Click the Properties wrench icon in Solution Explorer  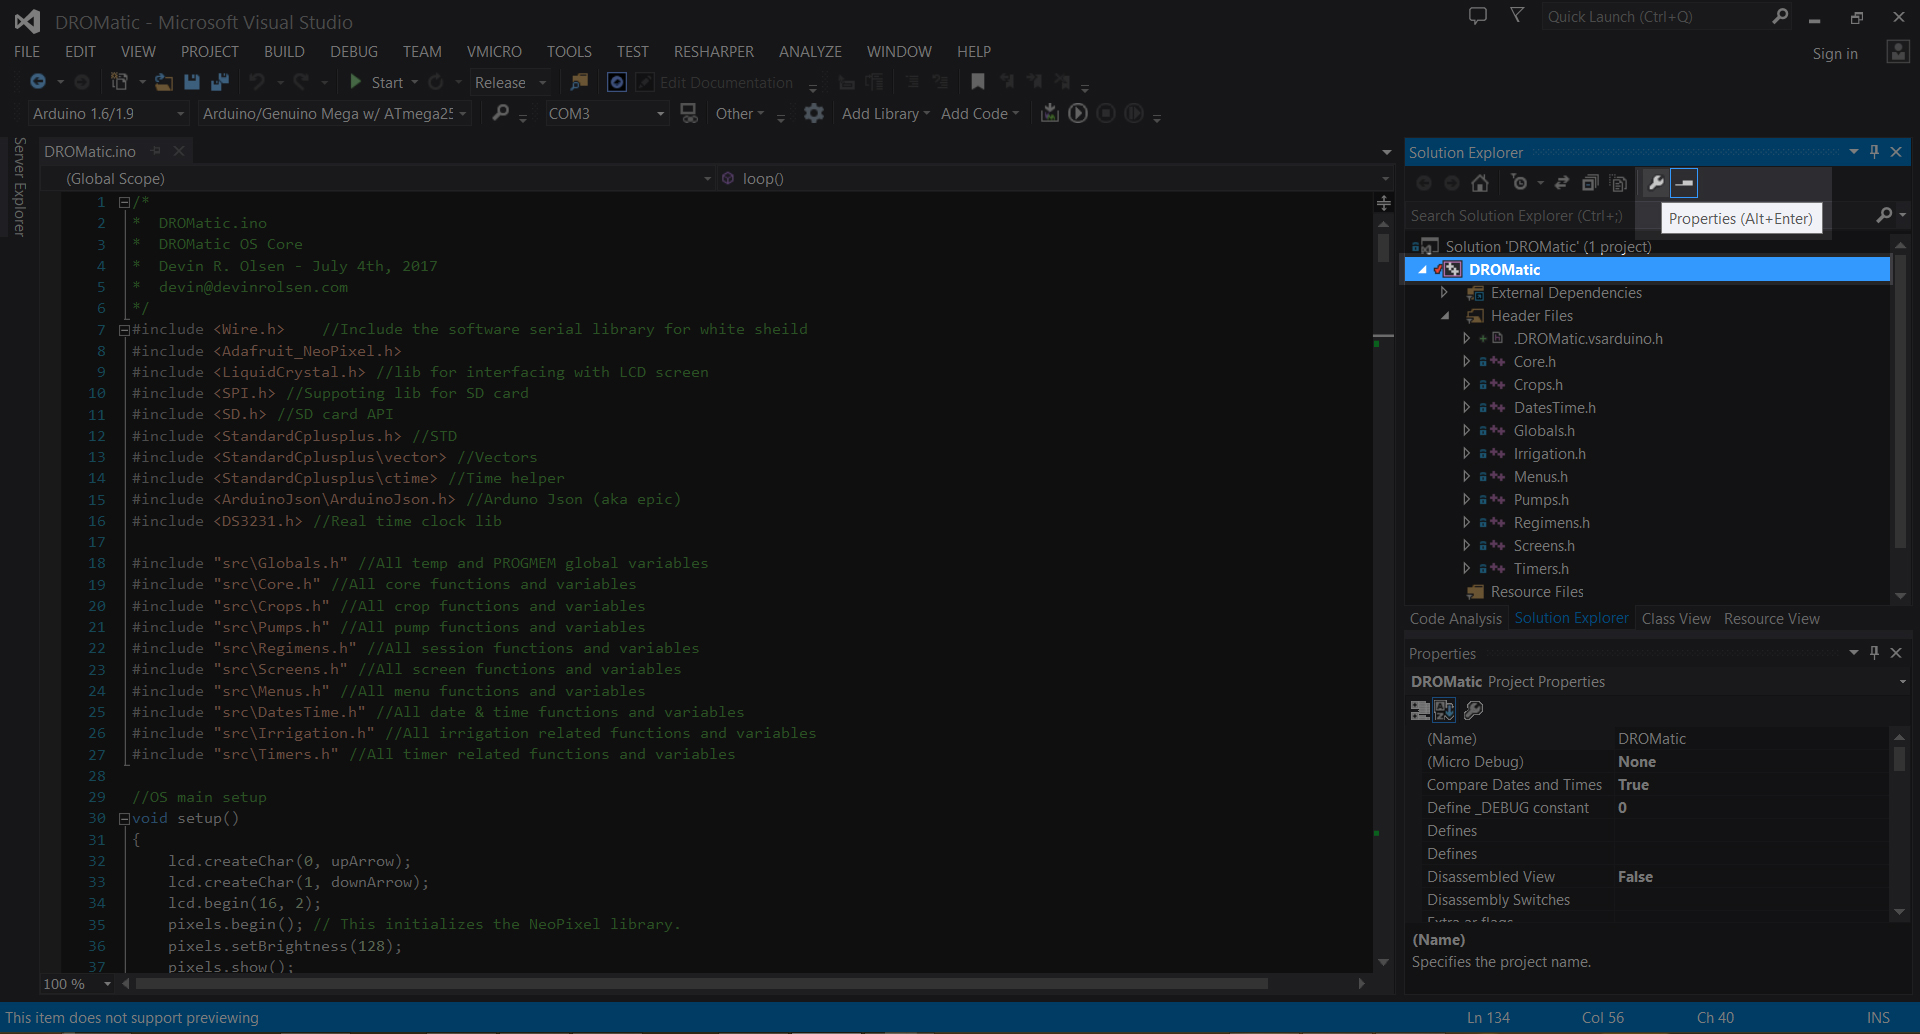click(1656, 183)
